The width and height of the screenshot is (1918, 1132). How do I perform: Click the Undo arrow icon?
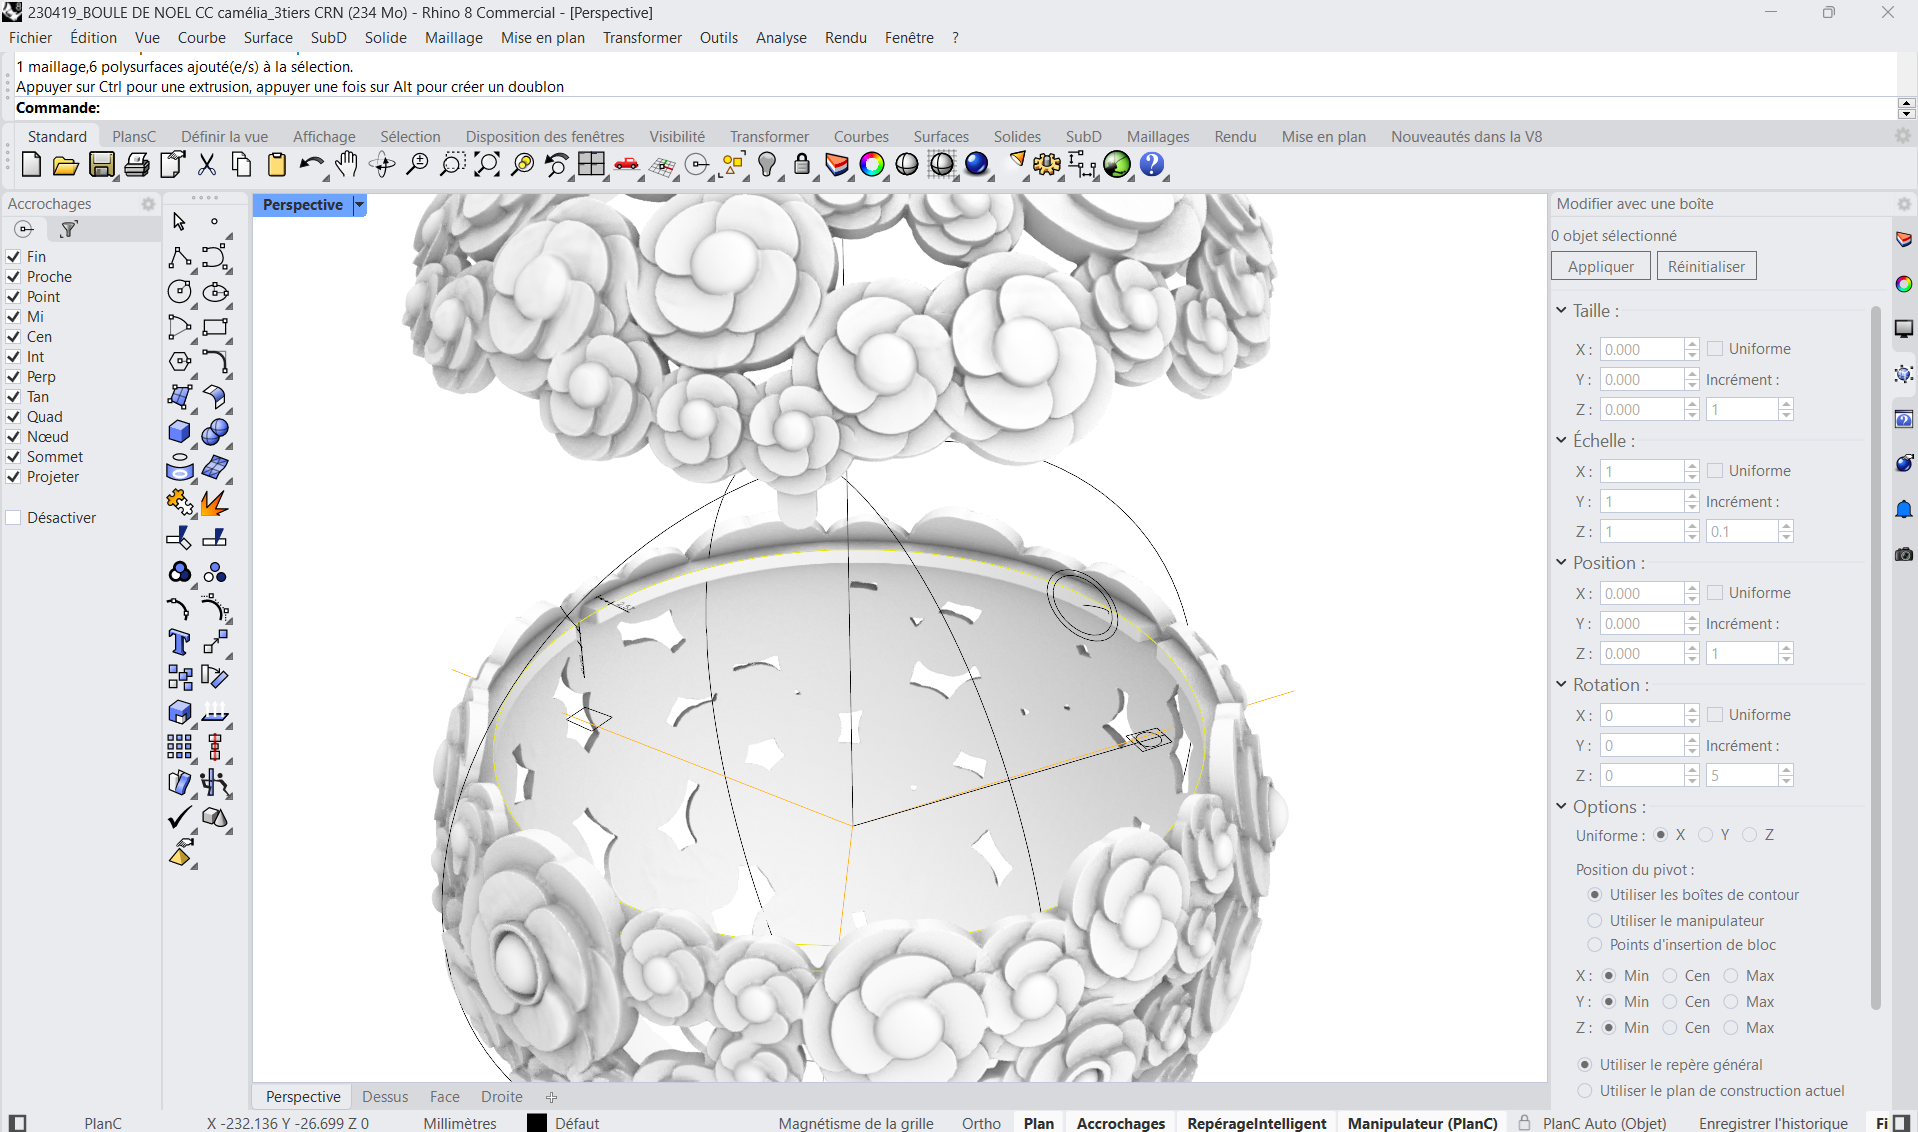pos(310,165)
